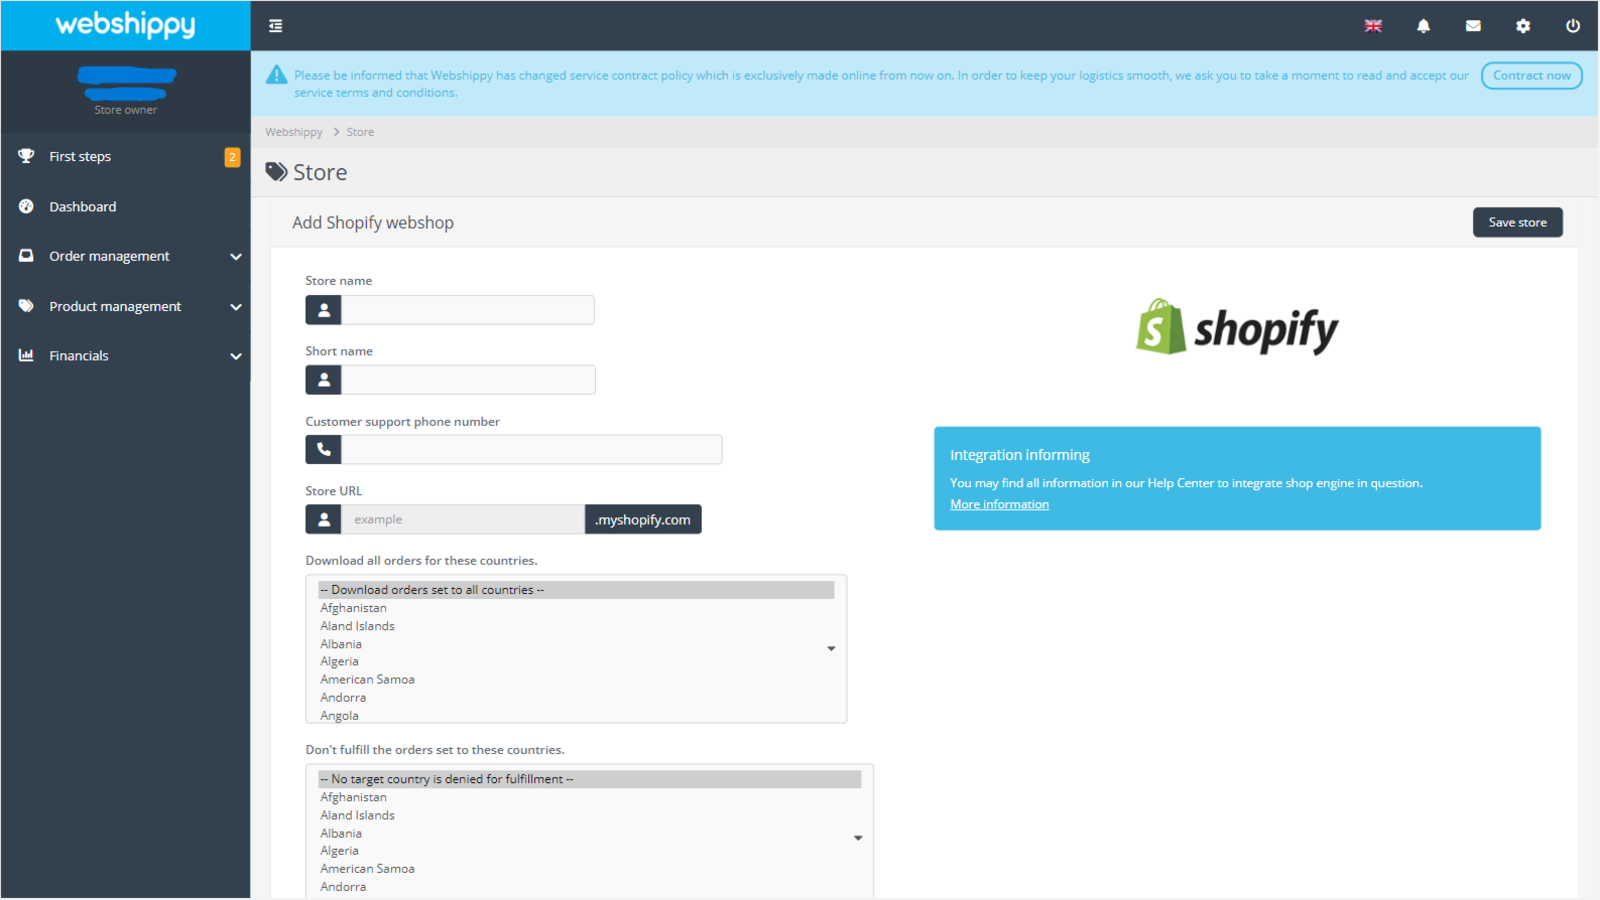Click the user icon beside Store URL
This screenshot has width=1600, height=900.
(x=324, y=519)
